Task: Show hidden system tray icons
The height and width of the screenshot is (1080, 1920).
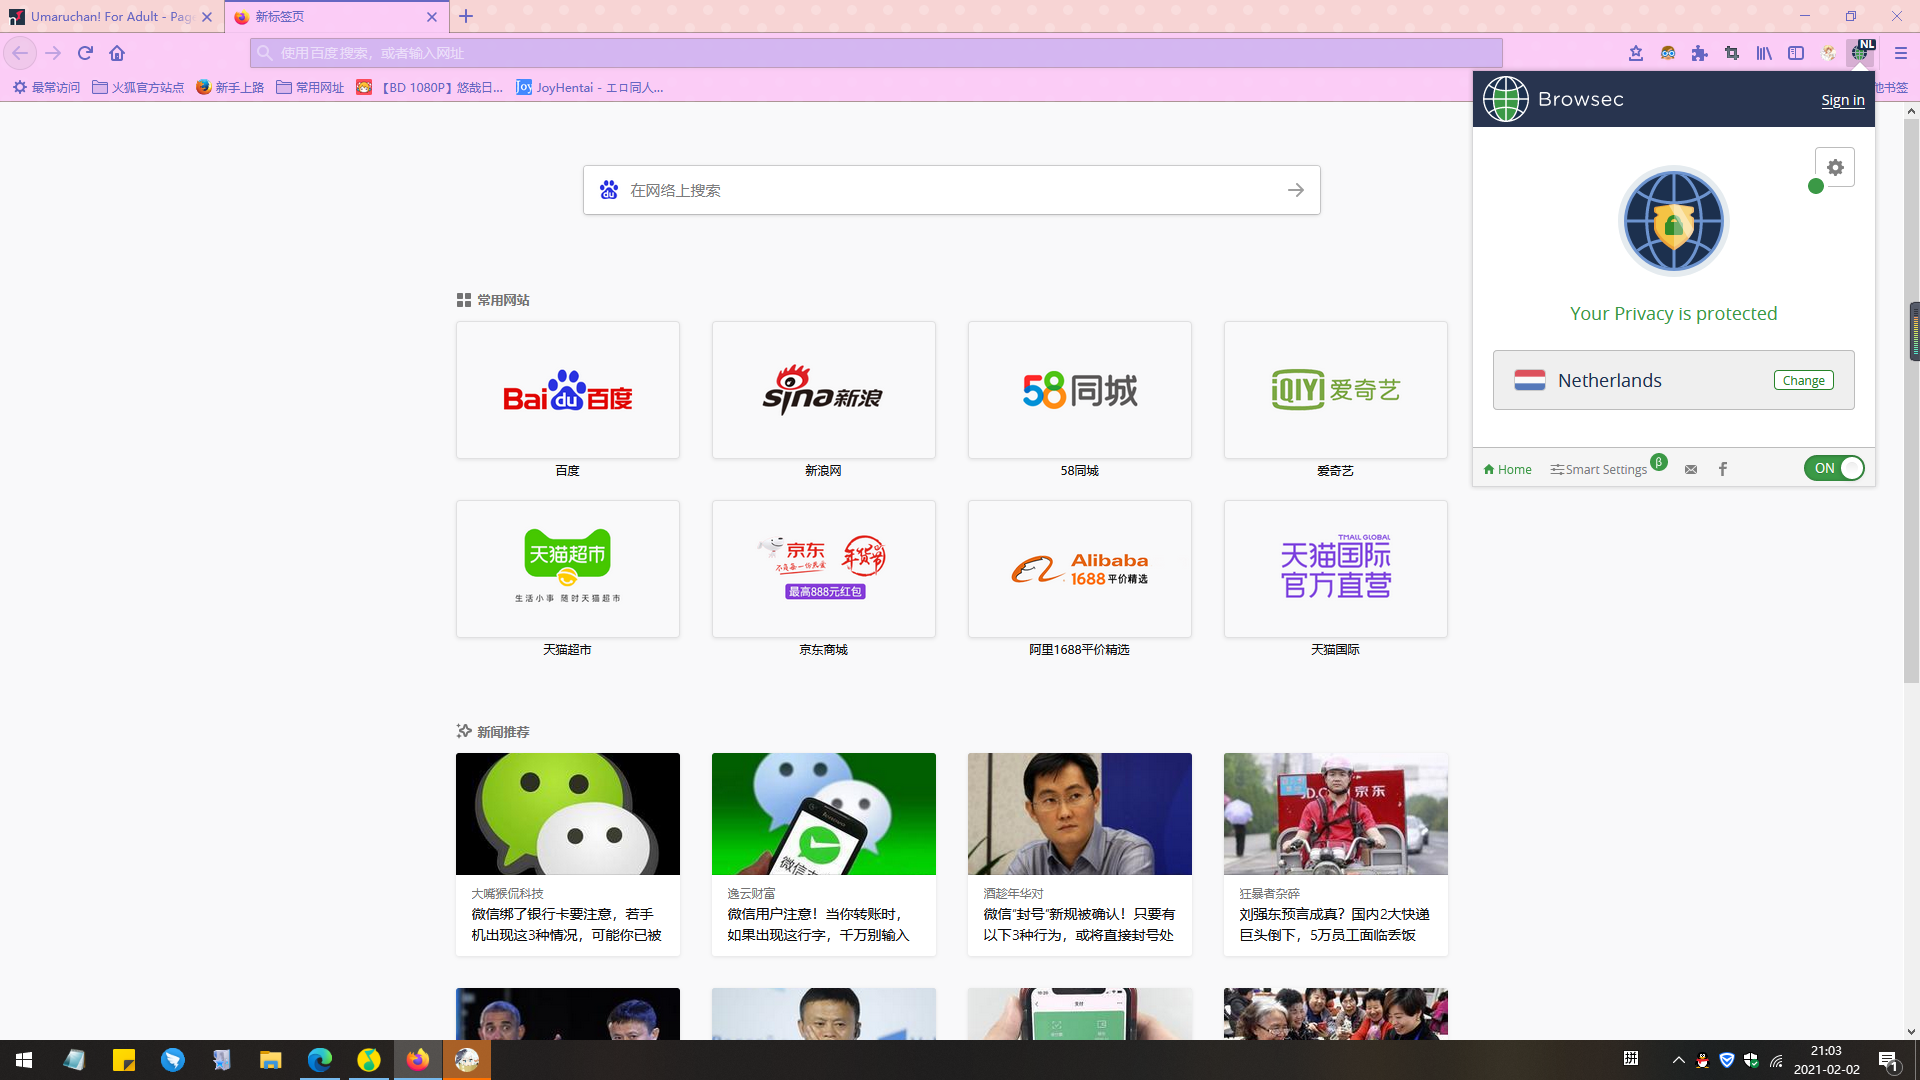Action: click(1679, 1060)
